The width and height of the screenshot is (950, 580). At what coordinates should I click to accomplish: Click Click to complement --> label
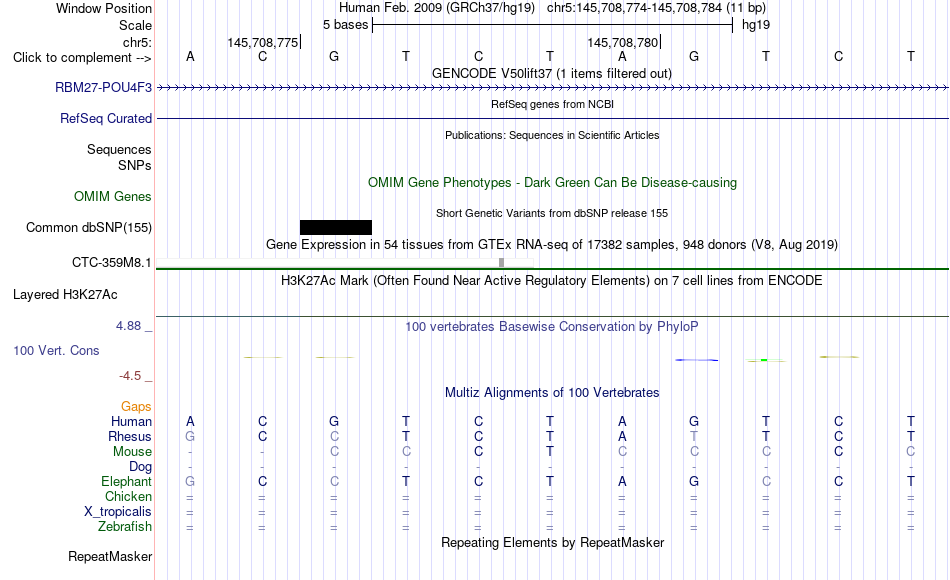(x=82, y=58)
